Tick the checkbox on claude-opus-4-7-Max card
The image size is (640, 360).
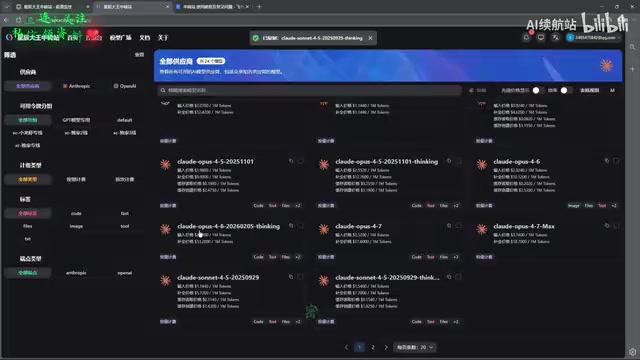click(616, 226)
